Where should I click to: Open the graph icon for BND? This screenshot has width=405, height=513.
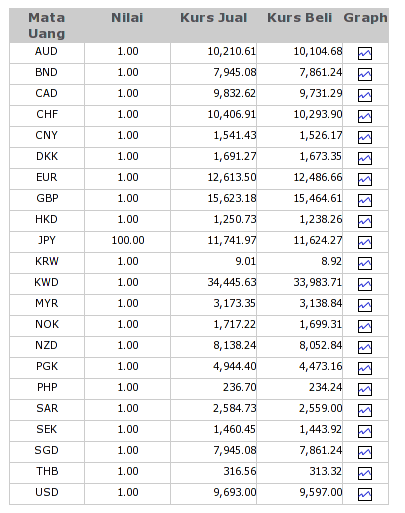pyautogui.click(x=365, y=74)
